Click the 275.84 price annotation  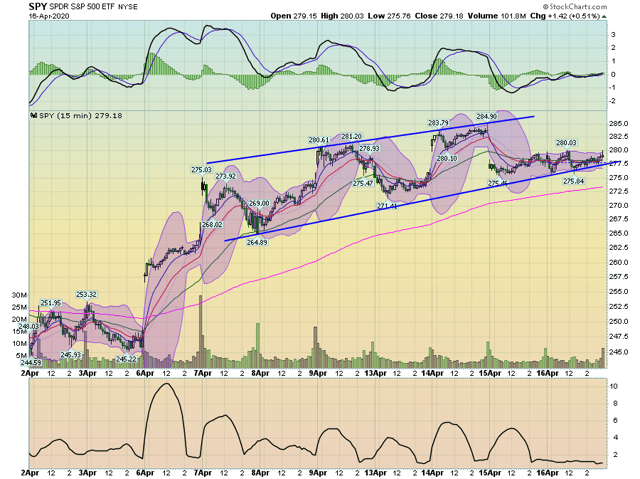[x=574, y=181]
